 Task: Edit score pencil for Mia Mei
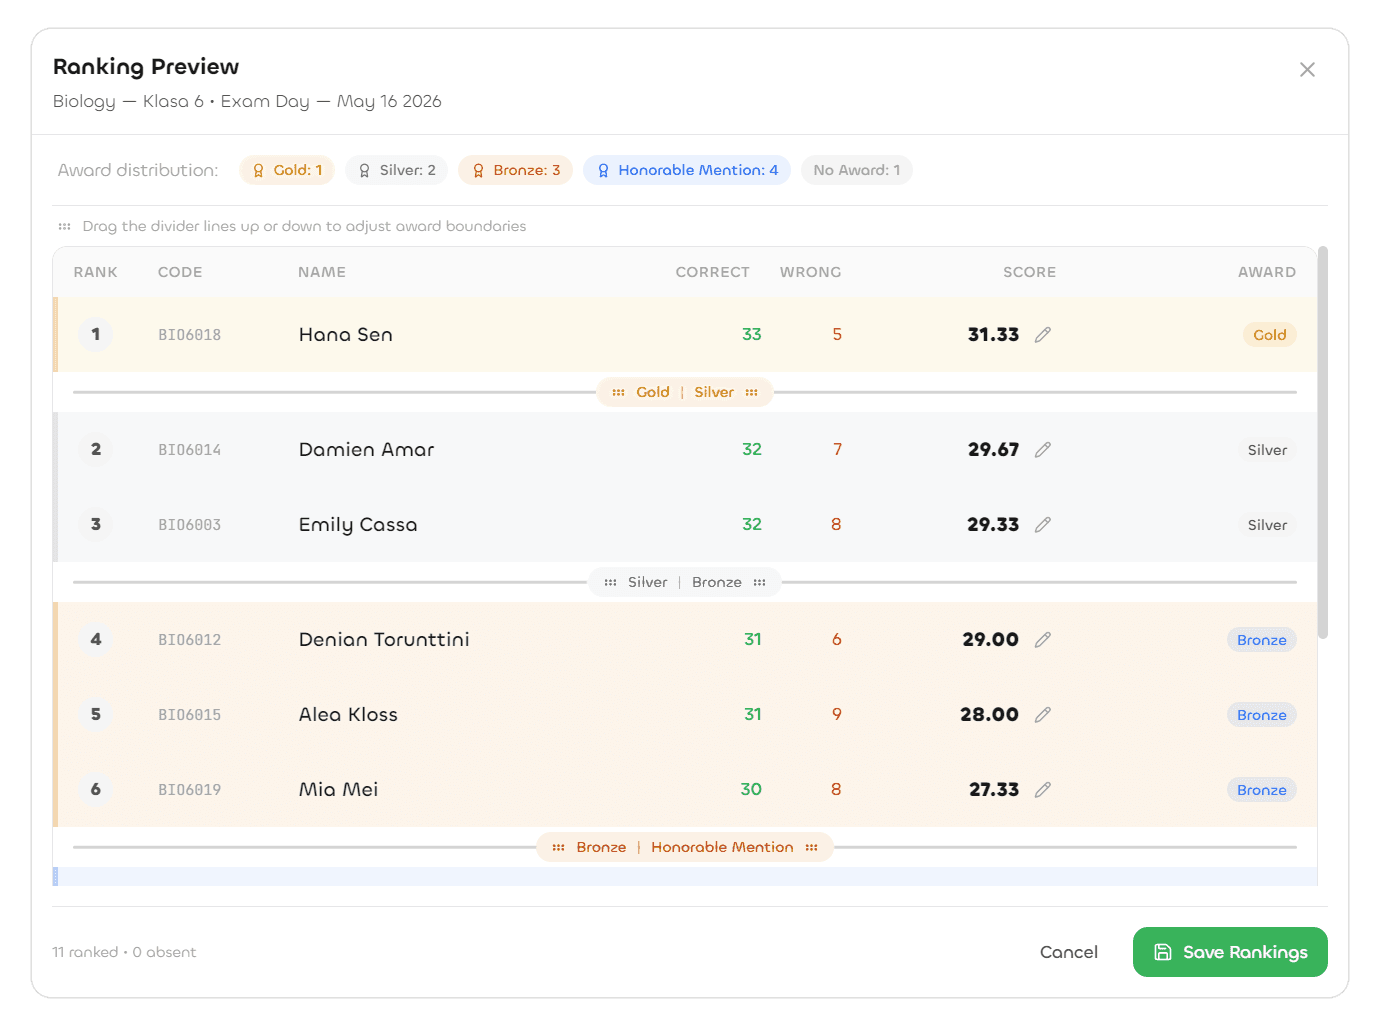[1043, 790]
